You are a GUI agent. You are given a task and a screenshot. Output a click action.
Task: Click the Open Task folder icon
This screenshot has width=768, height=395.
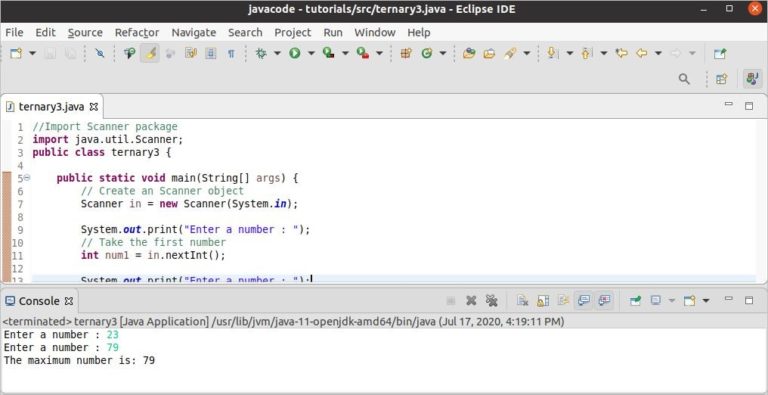pyautogui.click(x=489, y=53)
